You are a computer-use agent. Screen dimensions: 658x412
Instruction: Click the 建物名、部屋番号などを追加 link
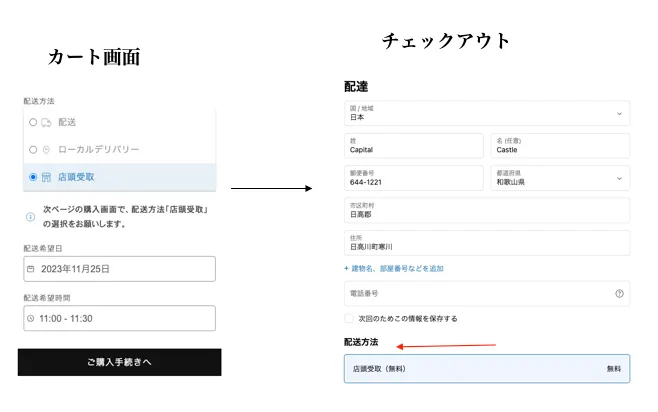coord(394,268)
